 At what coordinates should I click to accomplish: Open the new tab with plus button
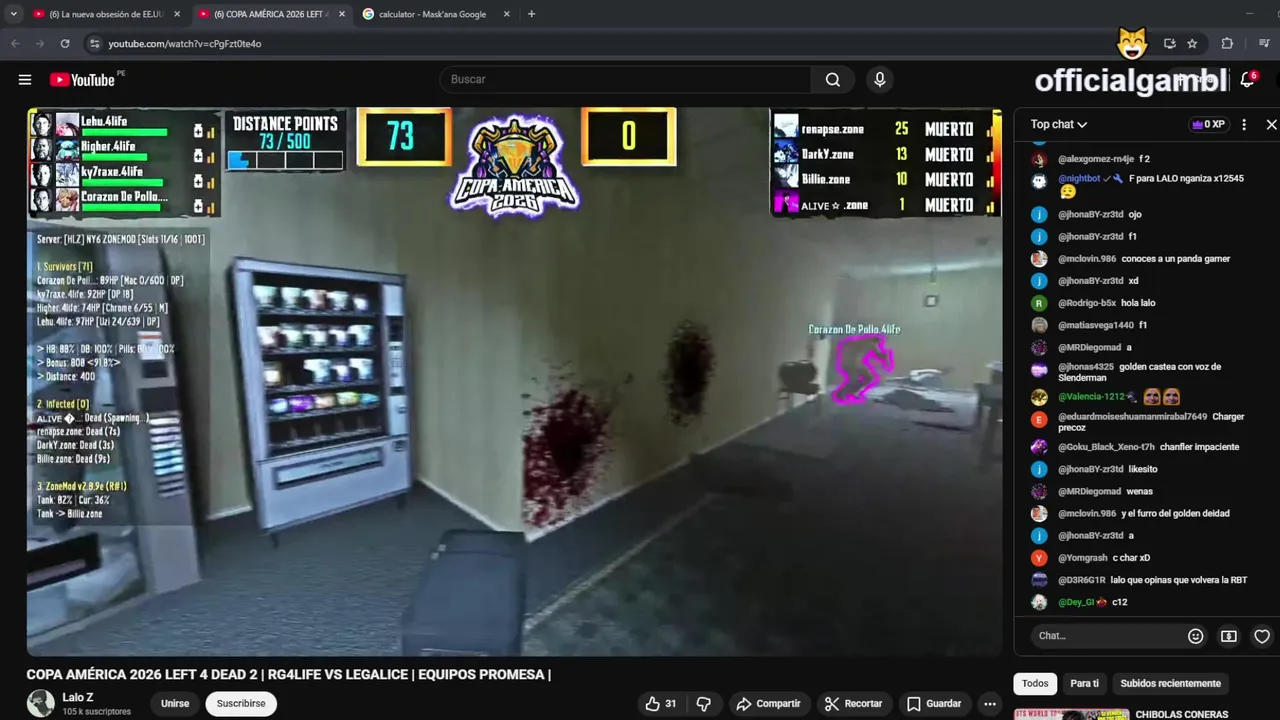(x=531, y=14)
